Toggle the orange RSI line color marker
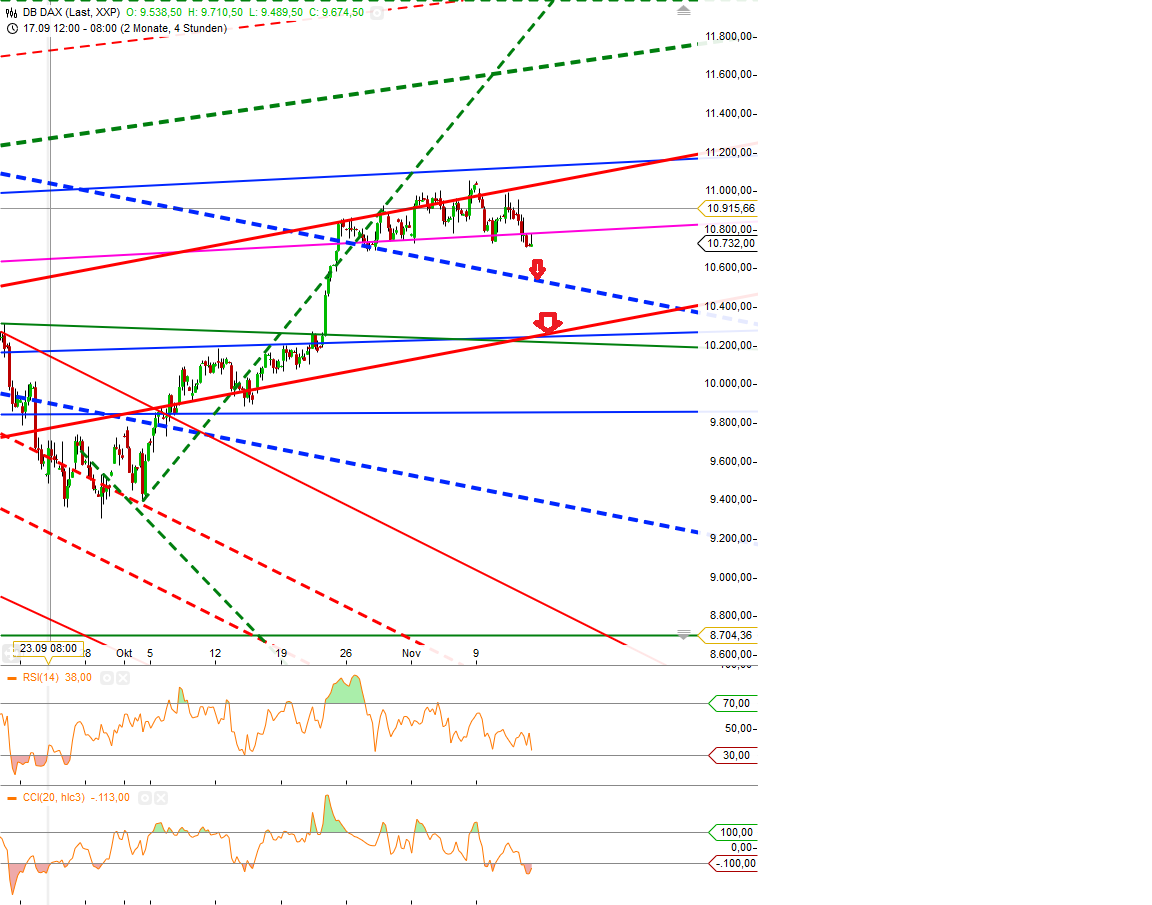 (x=11, y=677)
